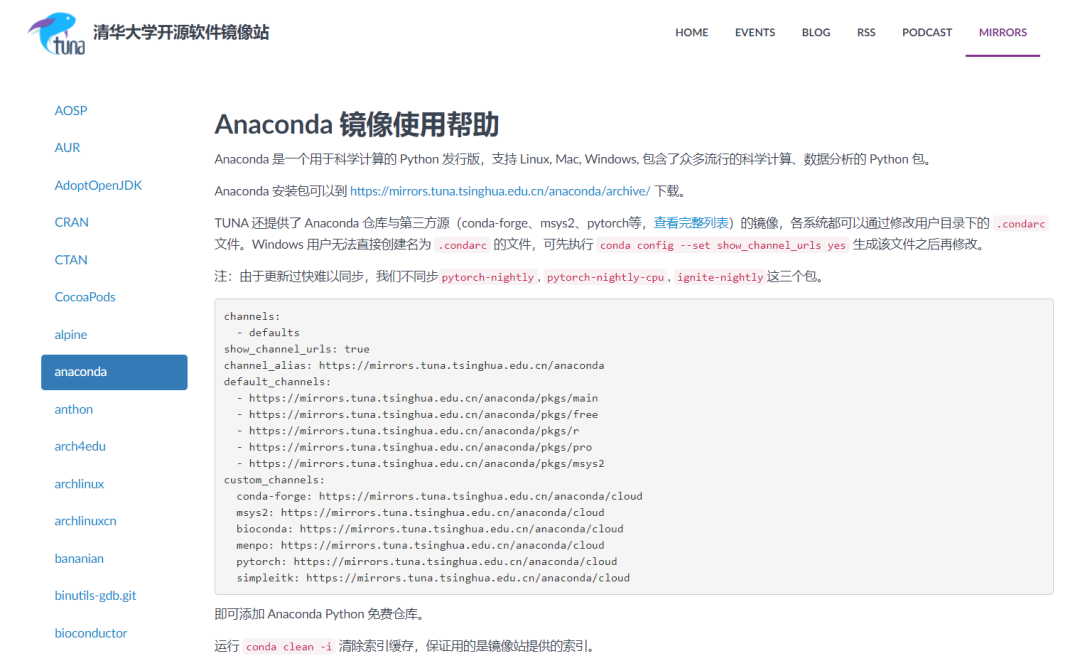Click the pkgs/r URL line
The width and height of the screenshot is (1080, 656).
tap(408, 431)
